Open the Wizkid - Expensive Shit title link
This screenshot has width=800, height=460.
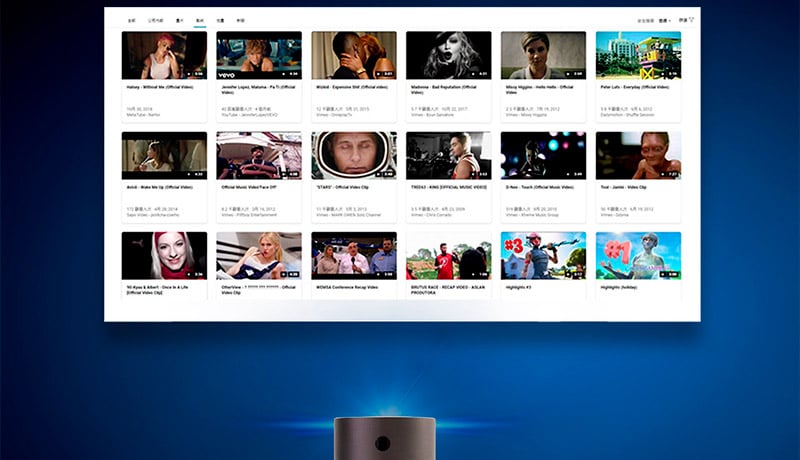pyautogui.click(x=352, y=87)
